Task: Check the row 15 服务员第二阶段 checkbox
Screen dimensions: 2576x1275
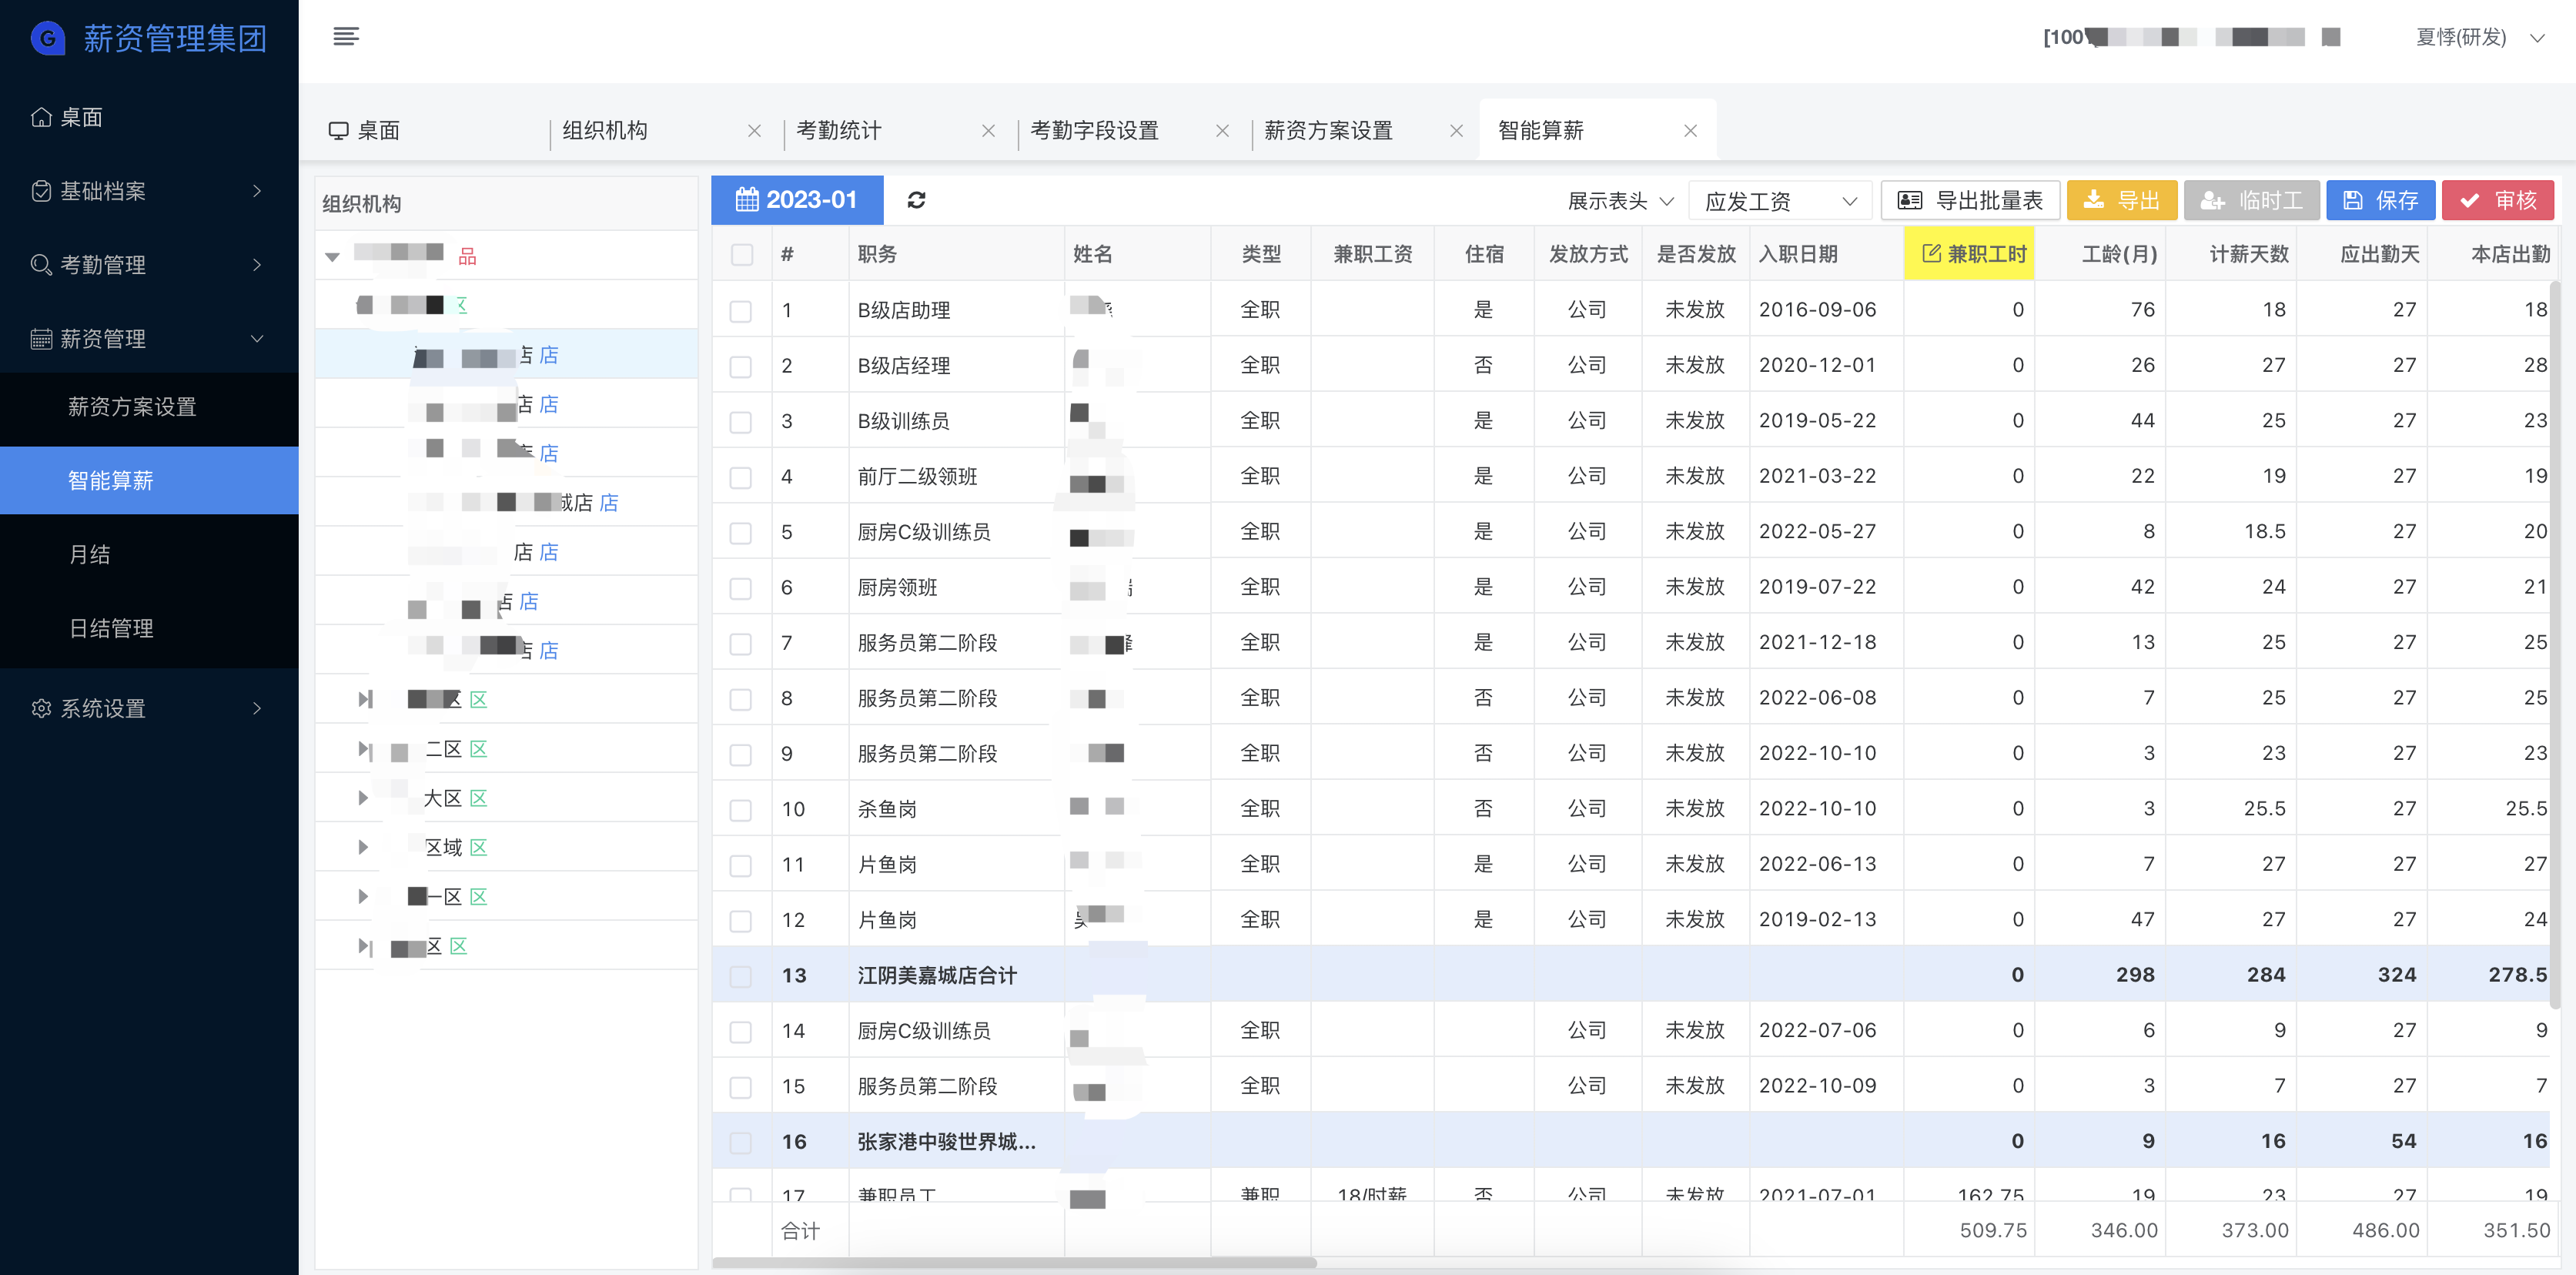Action: [x=741, y=1086]
